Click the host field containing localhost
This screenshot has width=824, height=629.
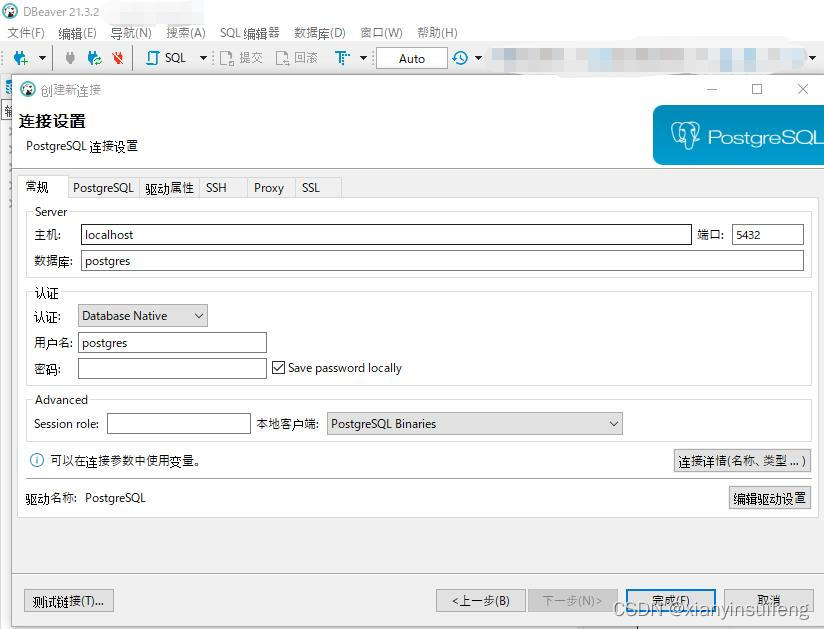(x=386, y=234)
